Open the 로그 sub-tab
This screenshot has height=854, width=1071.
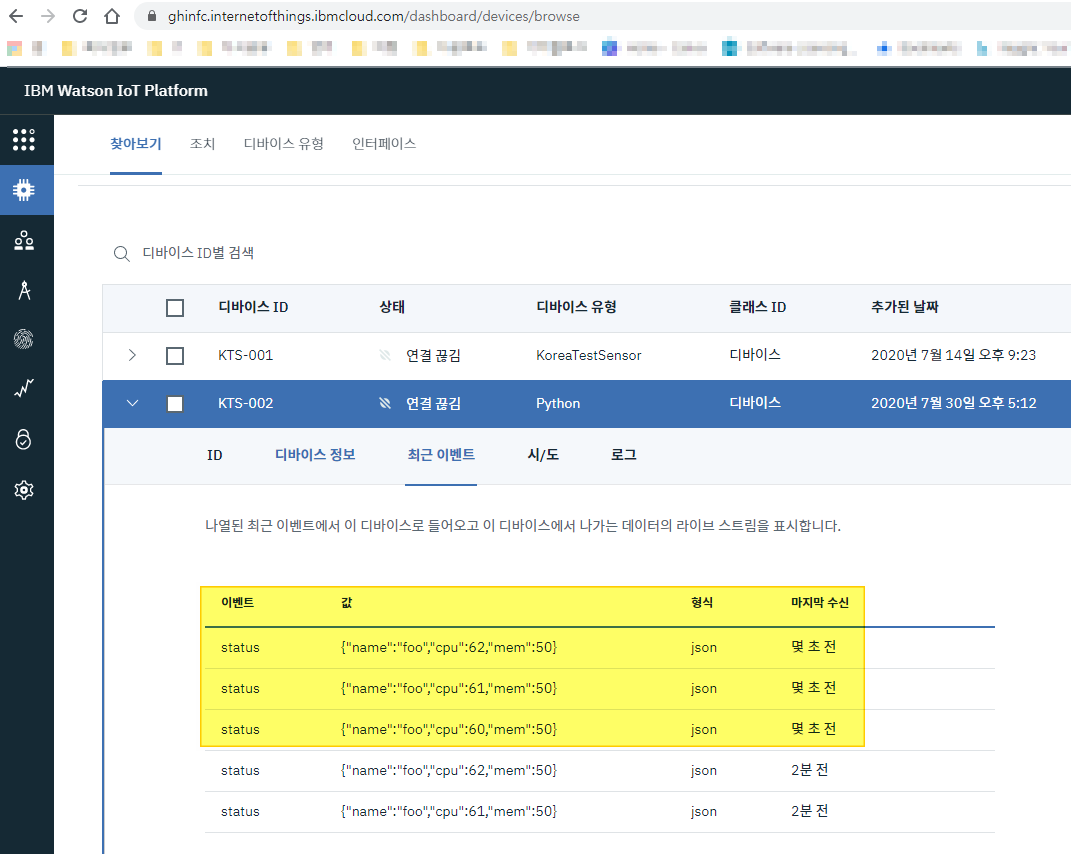coord(624,455)
